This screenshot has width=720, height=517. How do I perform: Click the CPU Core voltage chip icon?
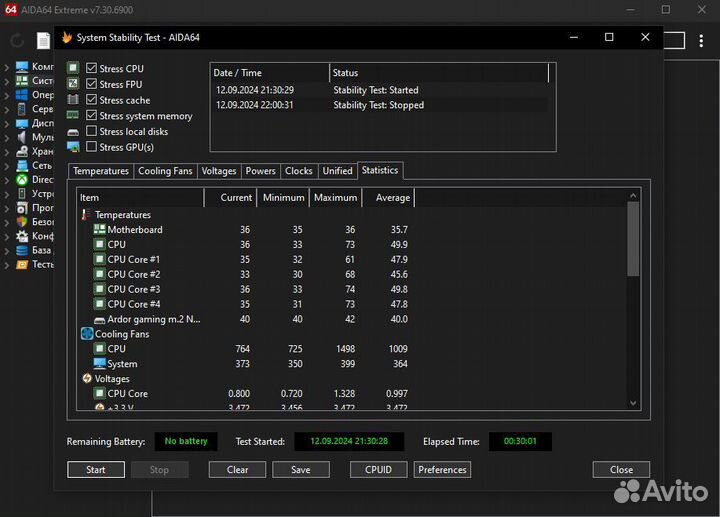[x=99, y=393]
